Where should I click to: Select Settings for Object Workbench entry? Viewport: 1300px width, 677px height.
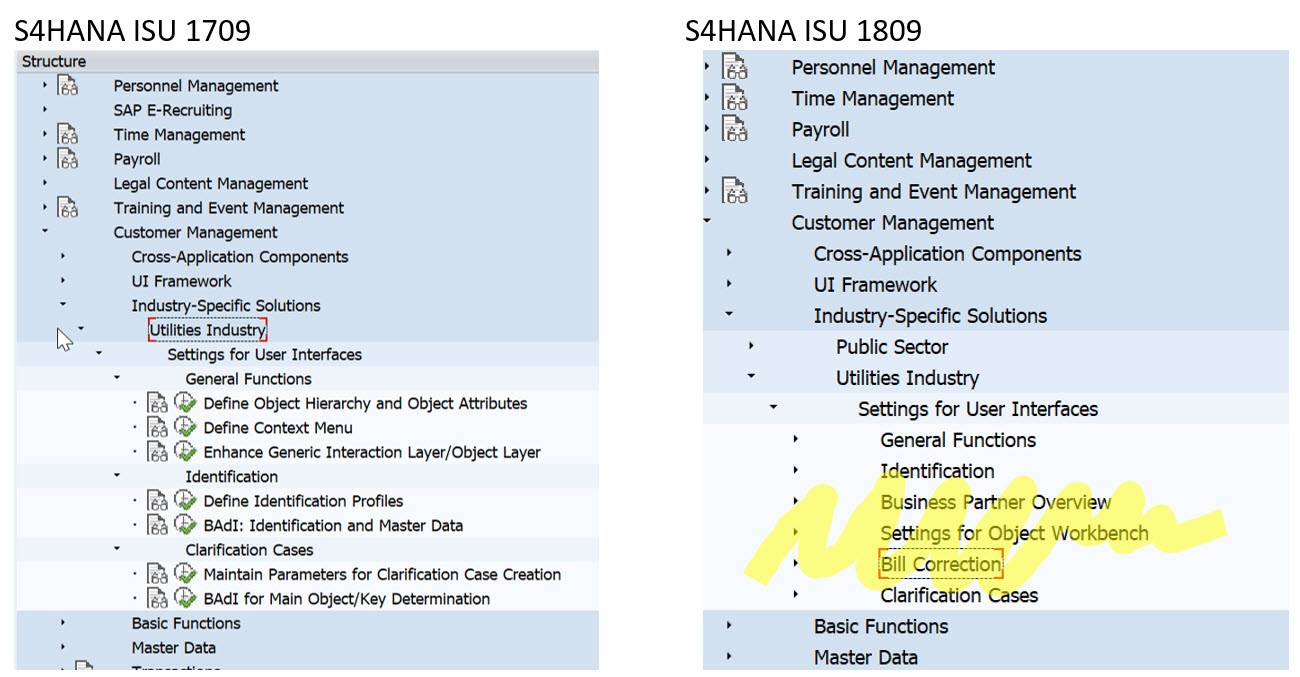(x=1014, y=533)
